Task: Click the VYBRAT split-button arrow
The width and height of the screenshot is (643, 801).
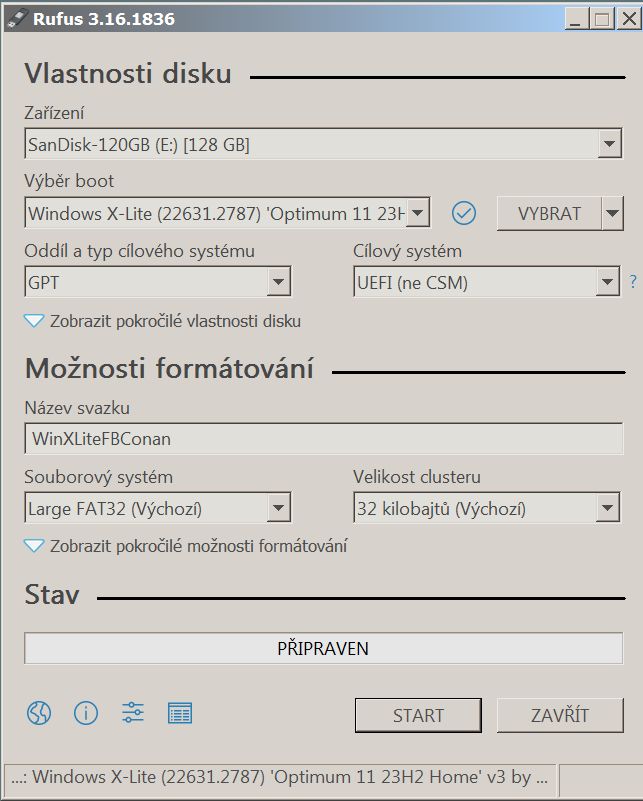Action: coord(611,213)
